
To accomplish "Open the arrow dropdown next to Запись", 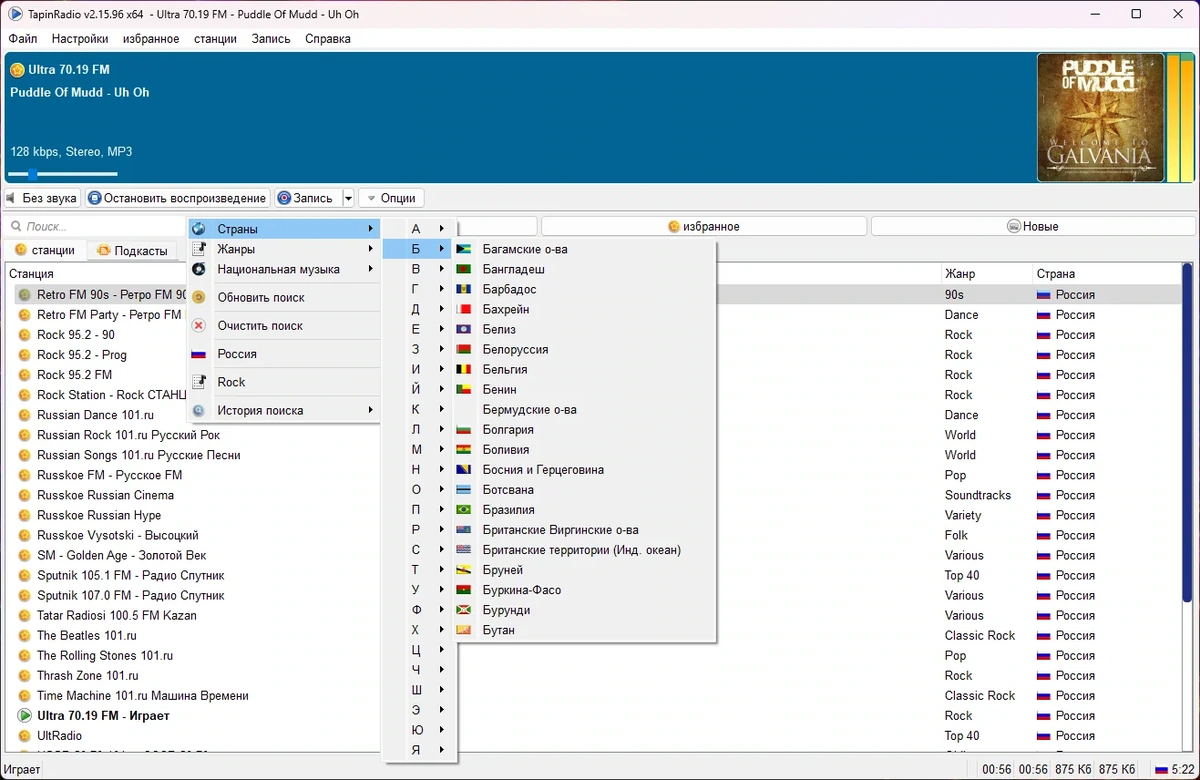I will 349,198.
